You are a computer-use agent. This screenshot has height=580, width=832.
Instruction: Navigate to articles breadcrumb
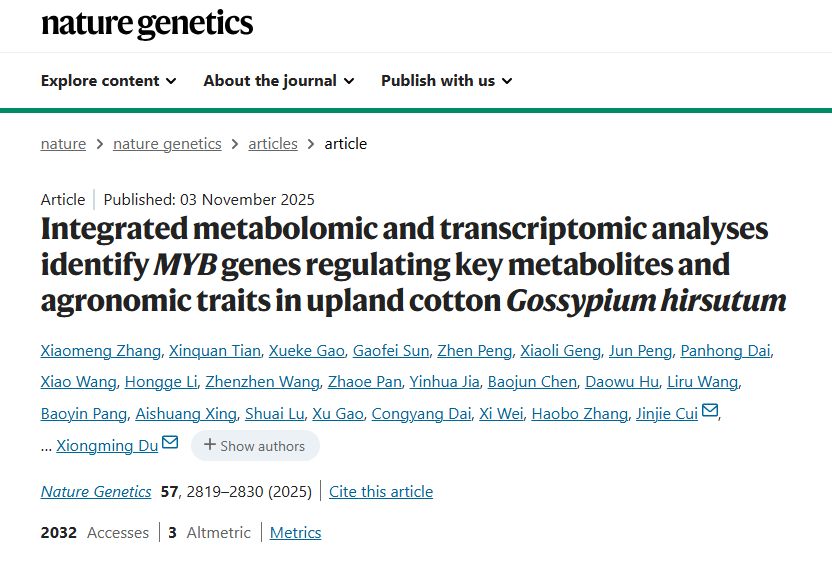tap(273, 144)
